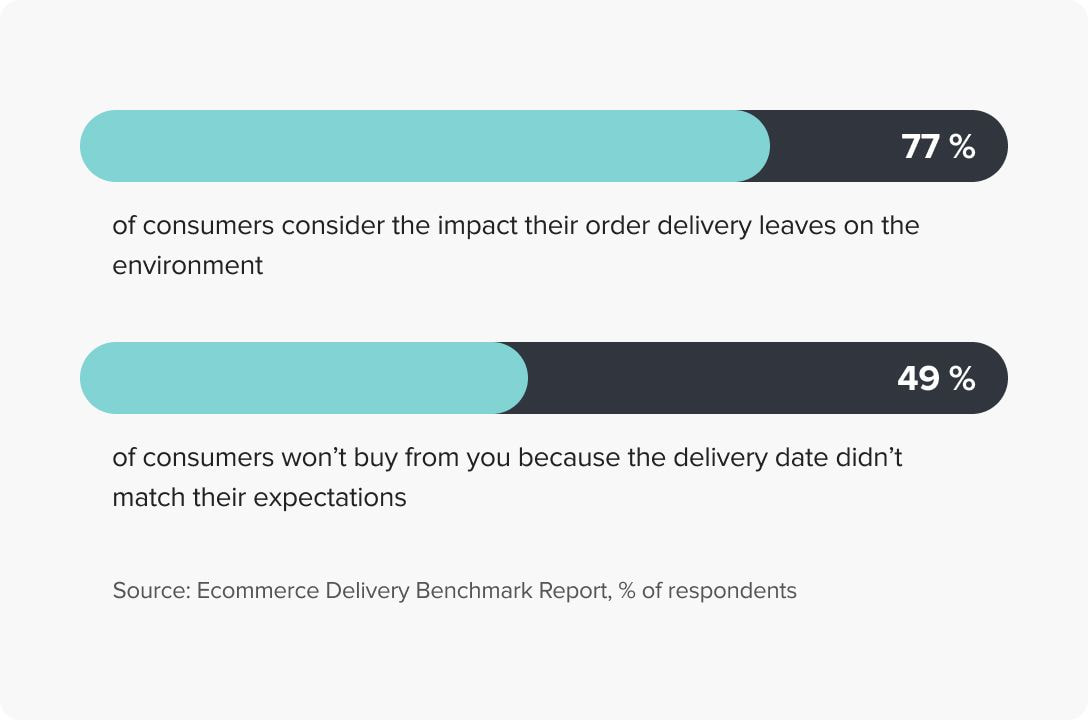Screen dimensions: 1088x720
Task: Click the teal fill of the 77% bar
Action: [425, 146]
